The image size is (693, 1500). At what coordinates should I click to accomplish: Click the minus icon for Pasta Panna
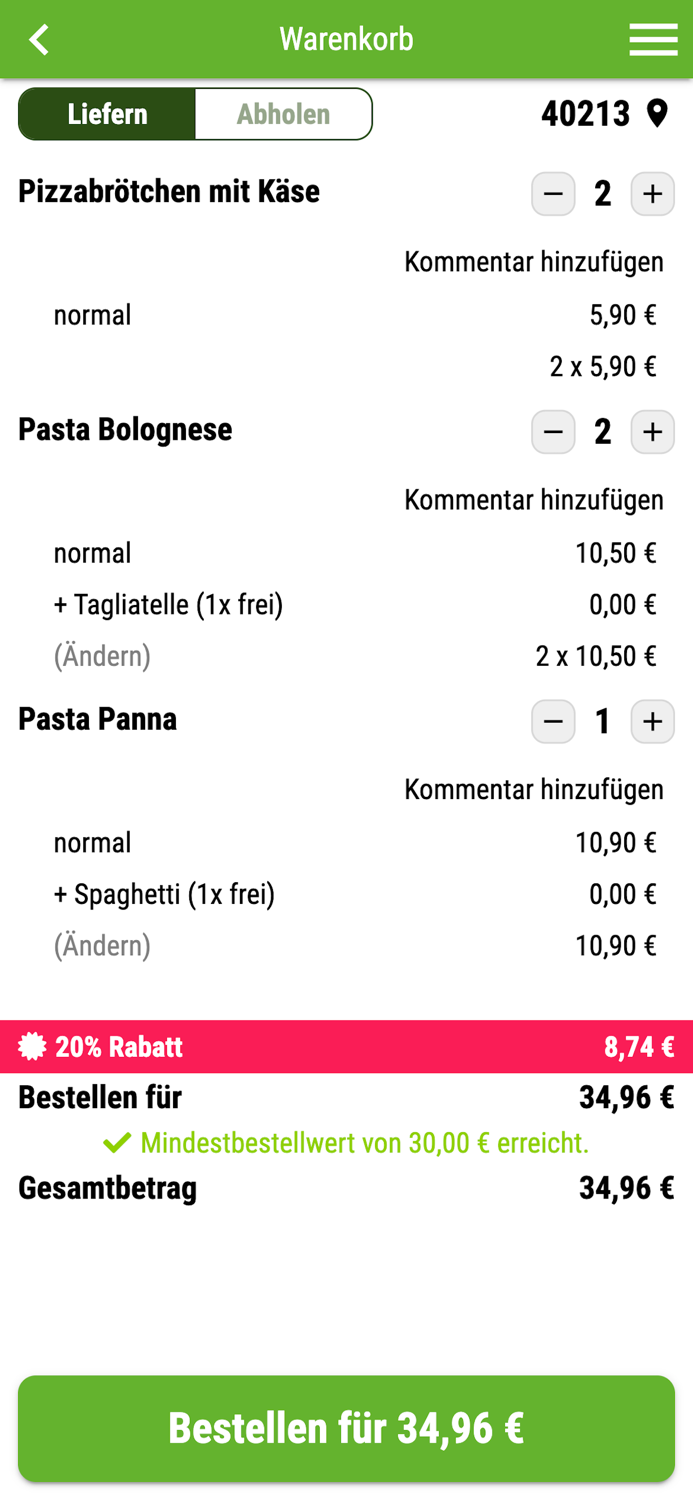coord(553,721)
